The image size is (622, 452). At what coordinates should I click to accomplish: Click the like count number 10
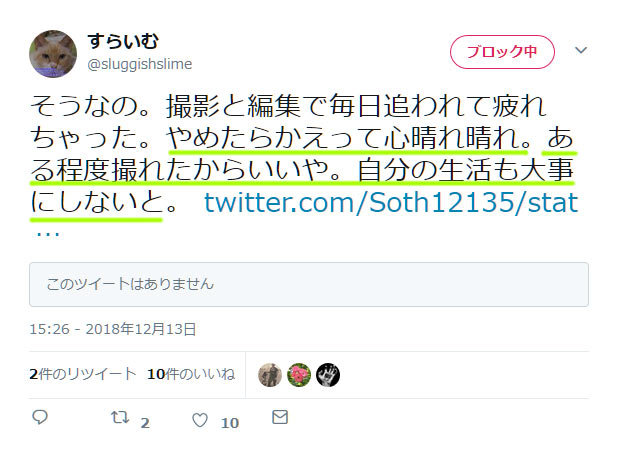click(230, 423)
